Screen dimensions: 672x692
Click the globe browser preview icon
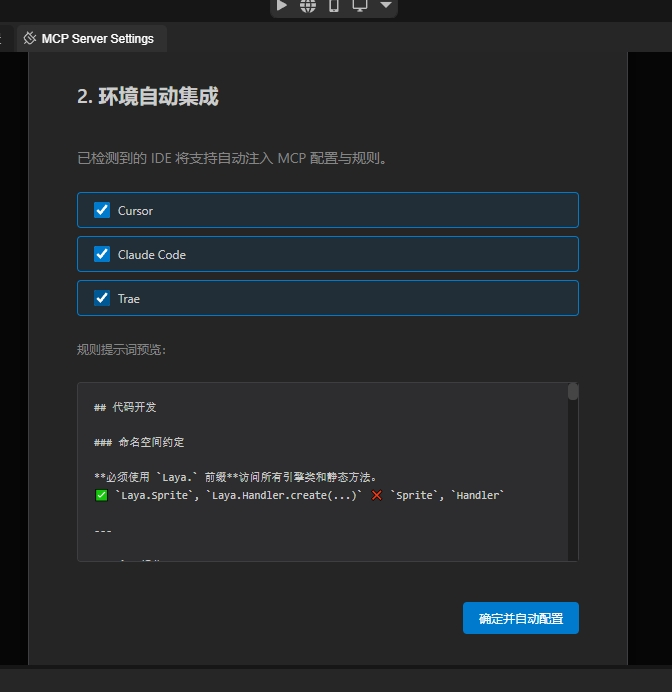click(x=308, y=6)
